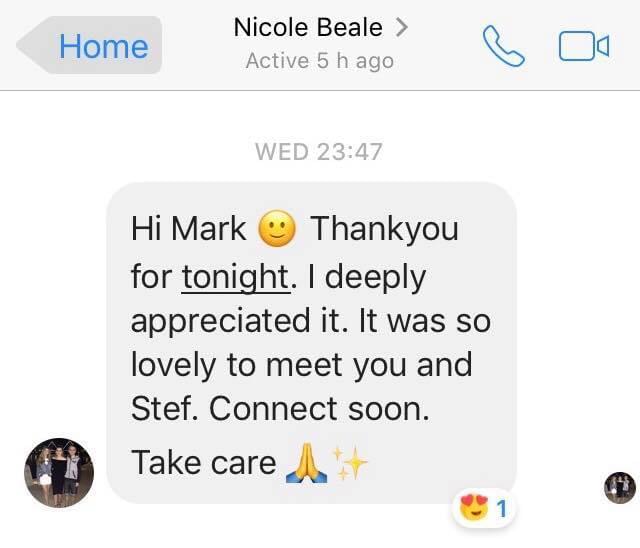The height and width of the screenshot is (548, 640).
Task: Tap 'Take care' line in the message
Action: point(204,463)
